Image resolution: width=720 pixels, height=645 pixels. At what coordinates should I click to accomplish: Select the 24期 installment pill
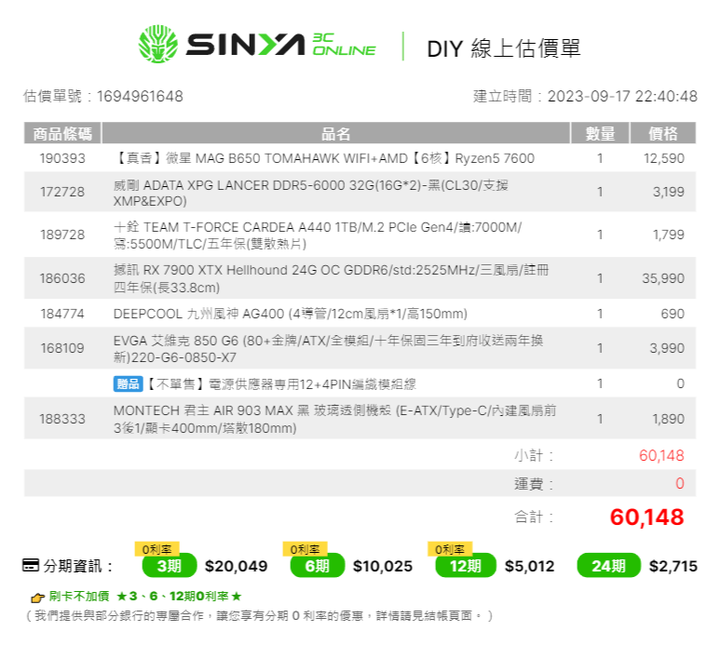pyautogui.click(x=608, y=566)
